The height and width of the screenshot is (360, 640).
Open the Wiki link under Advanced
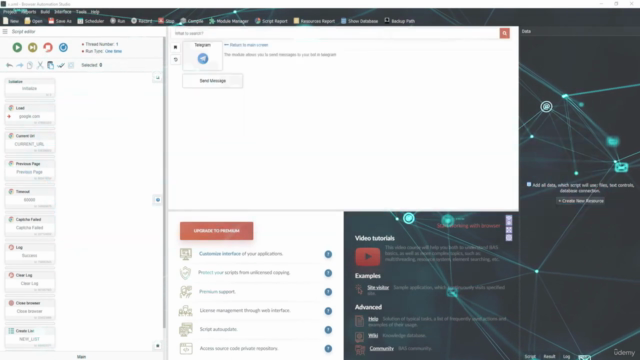tap(373, 336)
